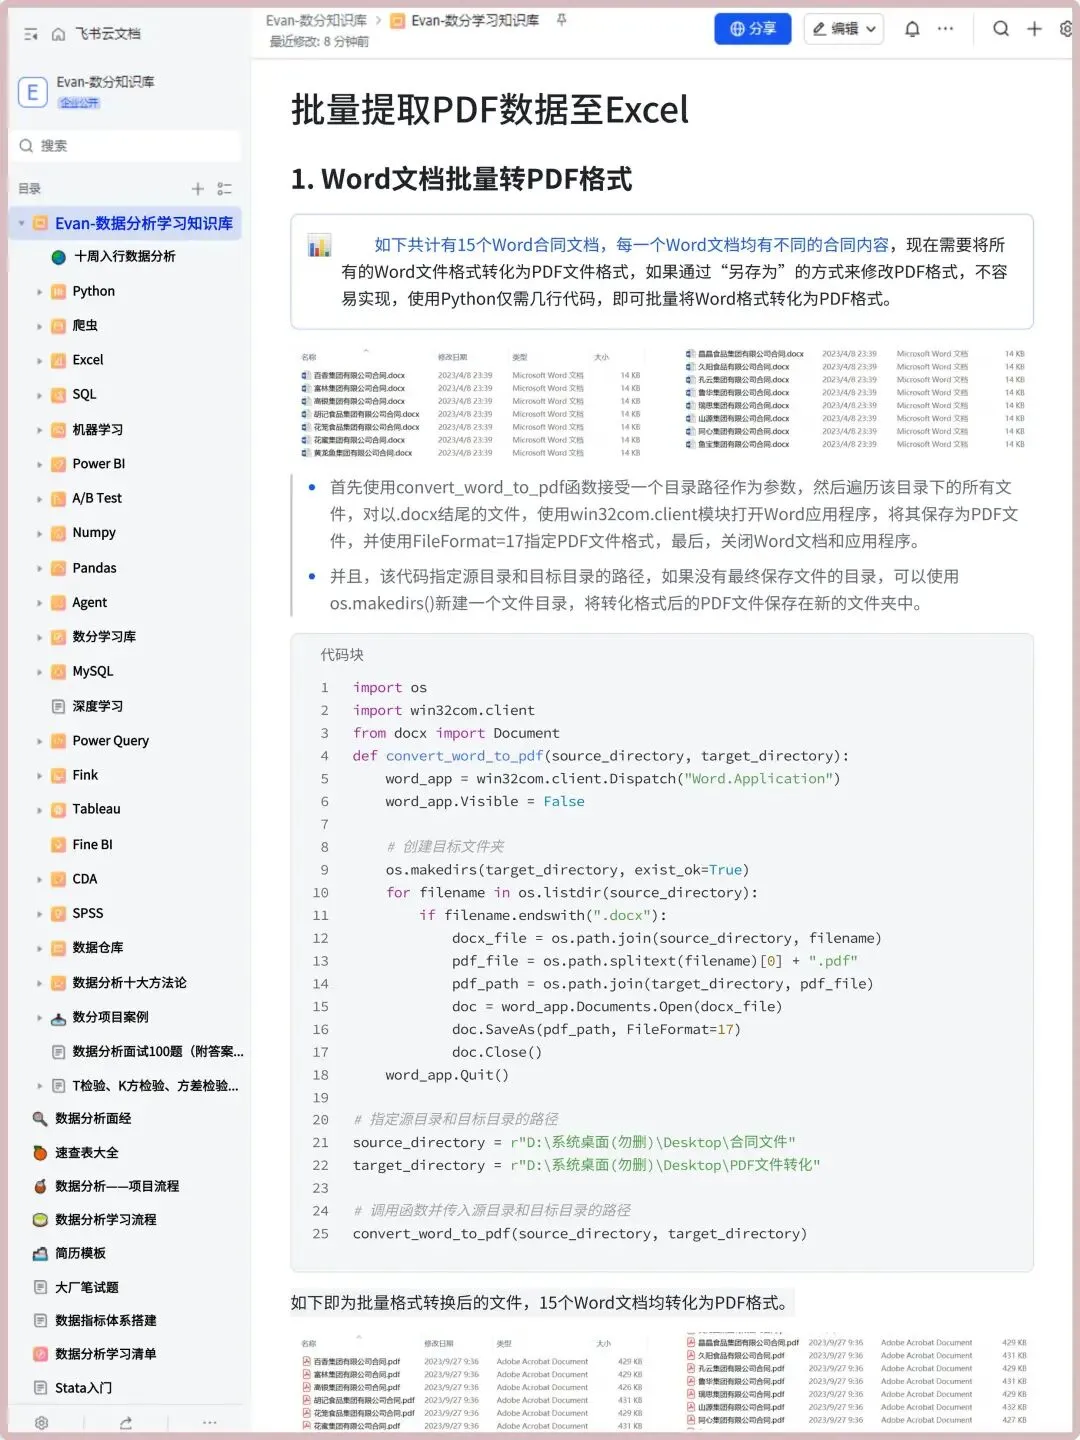1080x1440 pixels.
Task: Click the share arrow icon at sidebar bottom
Action: pos(125,1422)
